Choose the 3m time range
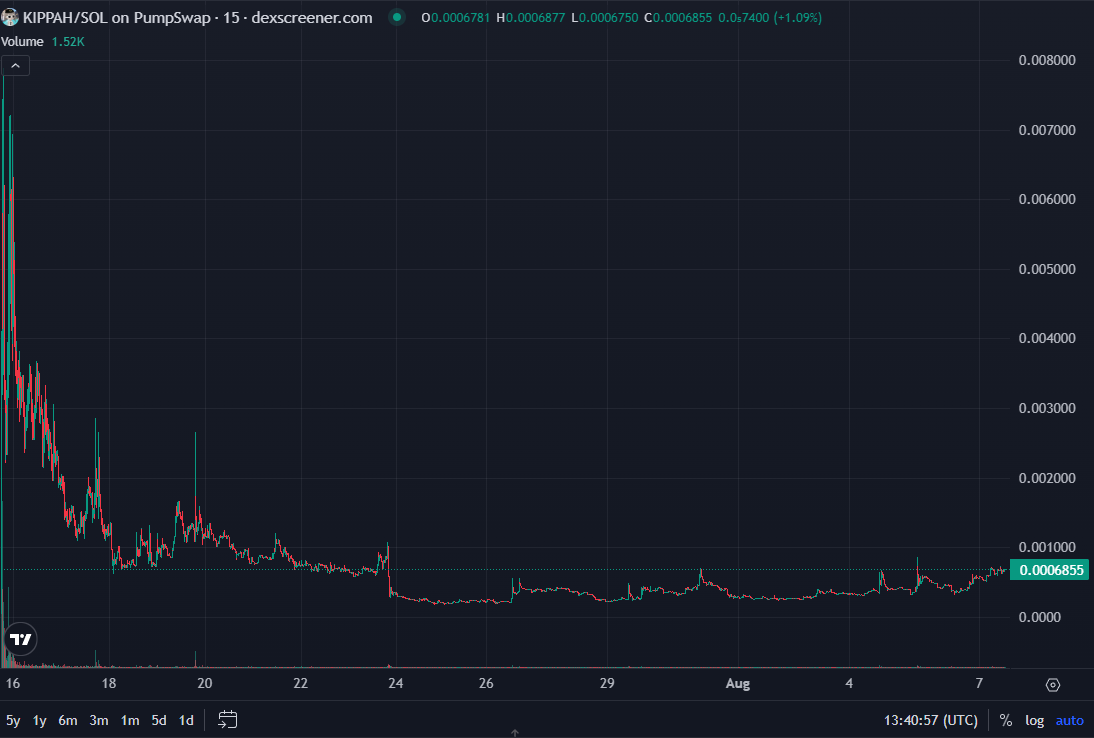This screenshot has height=738, width=1094. pyautogui.click(x=99, y=720)
